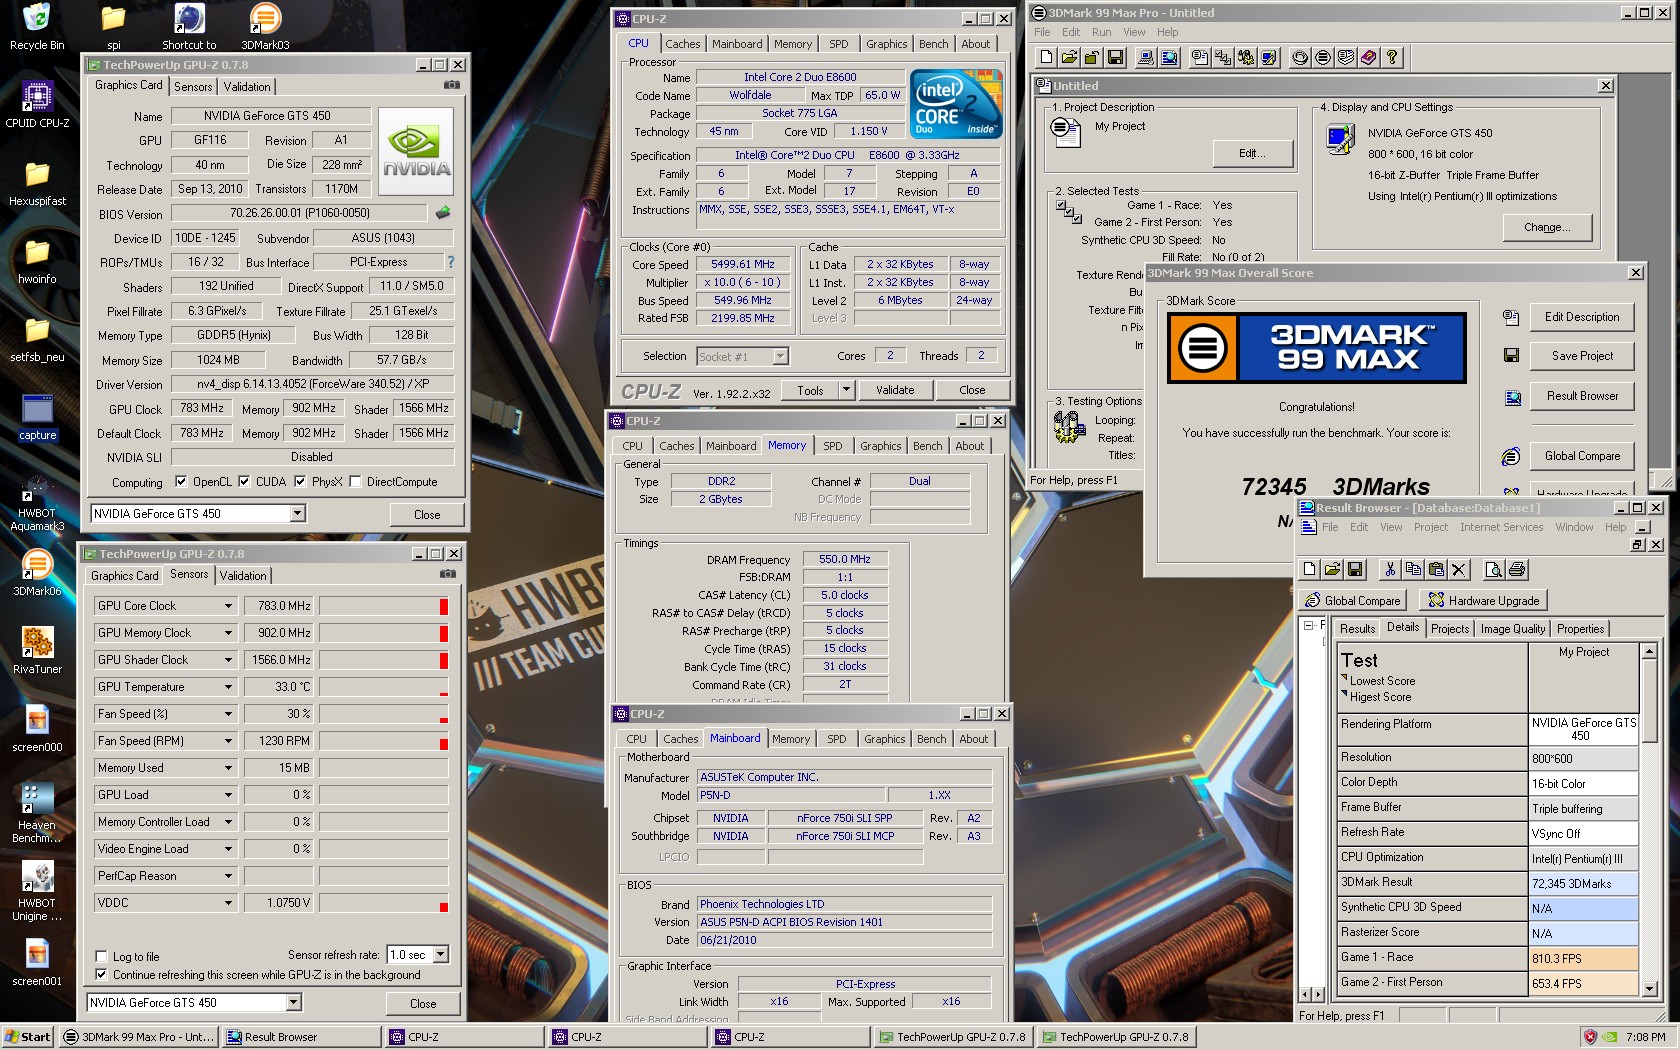Click GPU Temperature sensor graph bar
This screenshot has height=1050, width=1680.
pyautogui.click(x=384, y=687)
